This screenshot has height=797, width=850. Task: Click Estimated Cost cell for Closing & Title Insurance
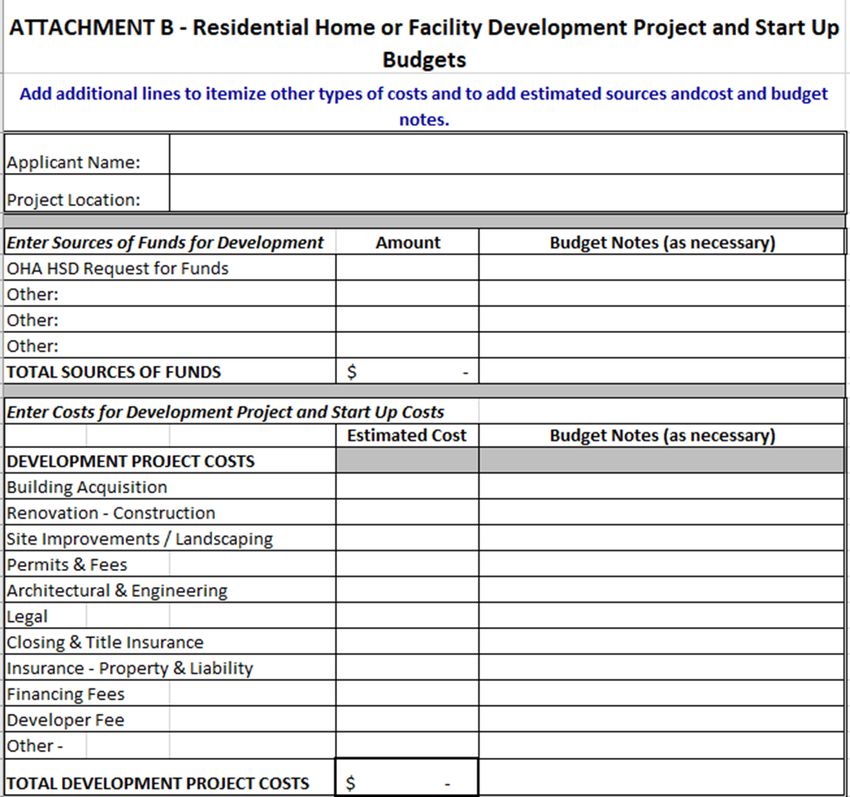coord(407,641)
